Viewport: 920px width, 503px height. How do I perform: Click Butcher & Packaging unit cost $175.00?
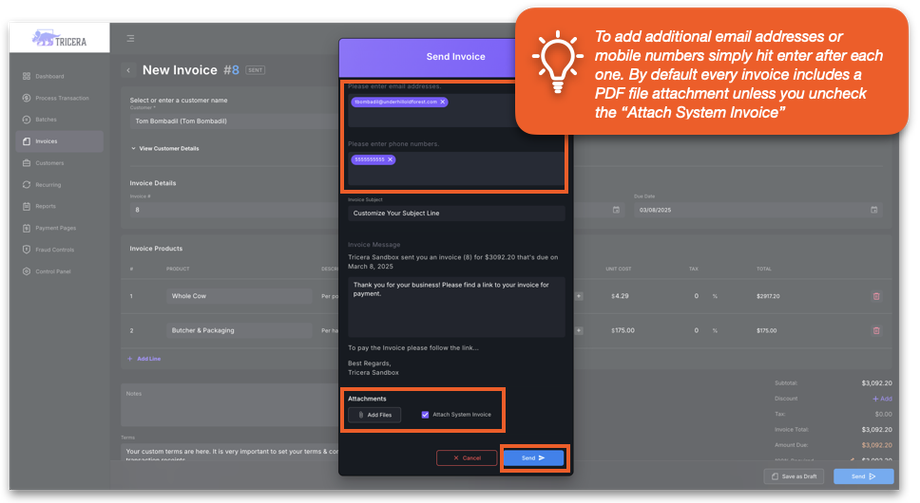click(x=623, y=331)
